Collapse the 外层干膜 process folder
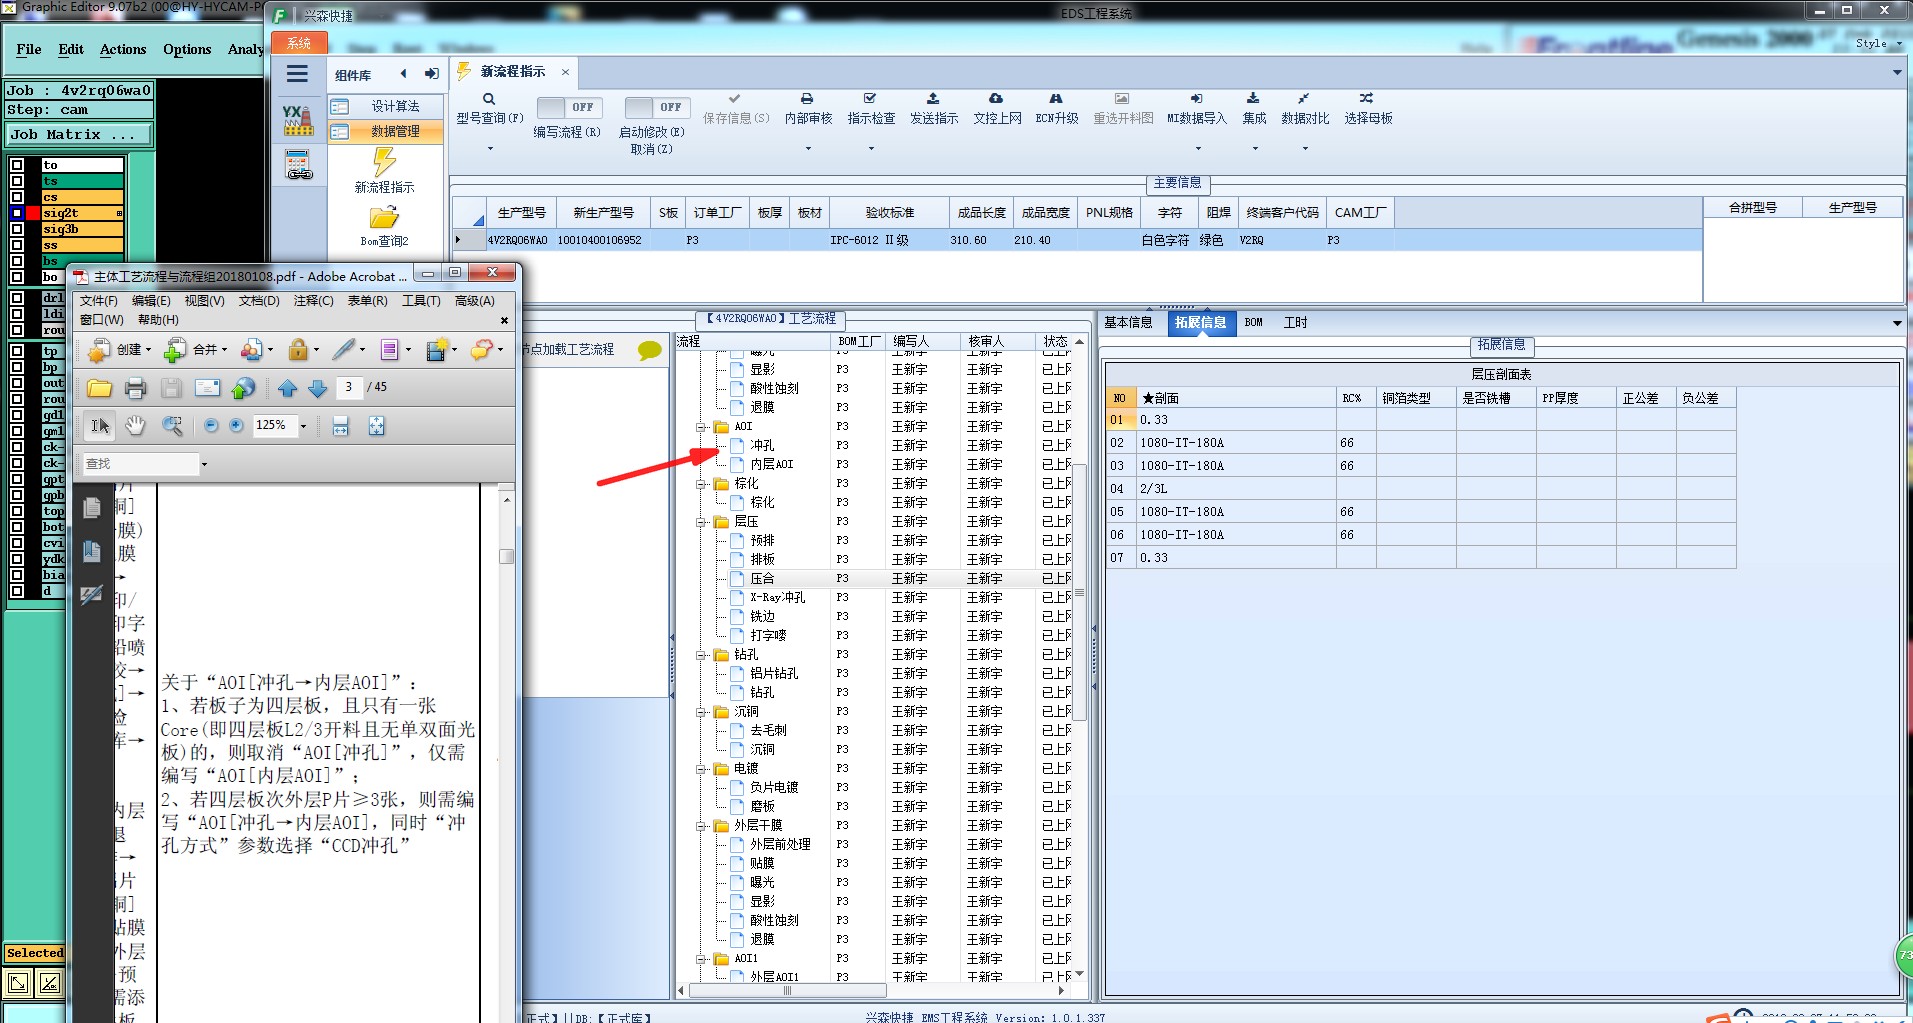 pos(702,826)
